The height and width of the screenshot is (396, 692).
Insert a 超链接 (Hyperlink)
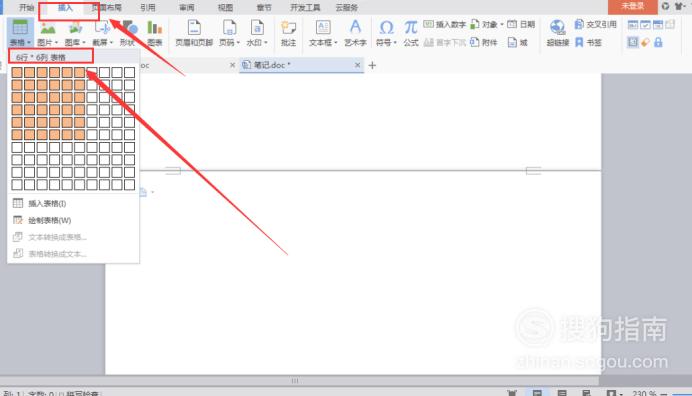pyautogui.click(x=557, y=33)
